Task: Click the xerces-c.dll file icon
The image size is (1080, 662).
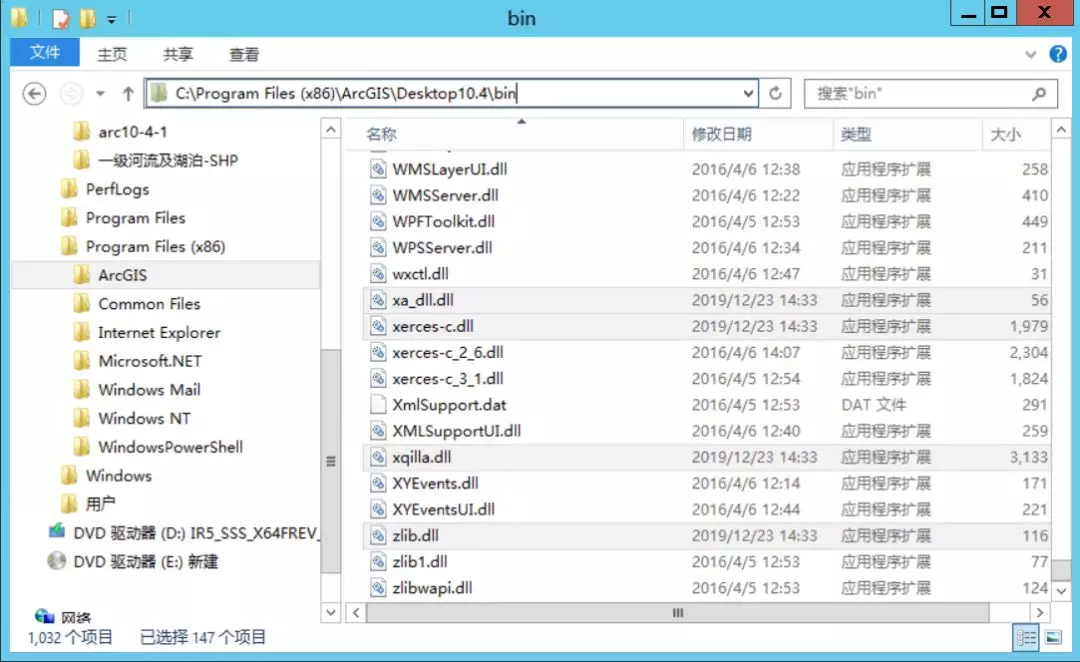Action: pos(377,327)
